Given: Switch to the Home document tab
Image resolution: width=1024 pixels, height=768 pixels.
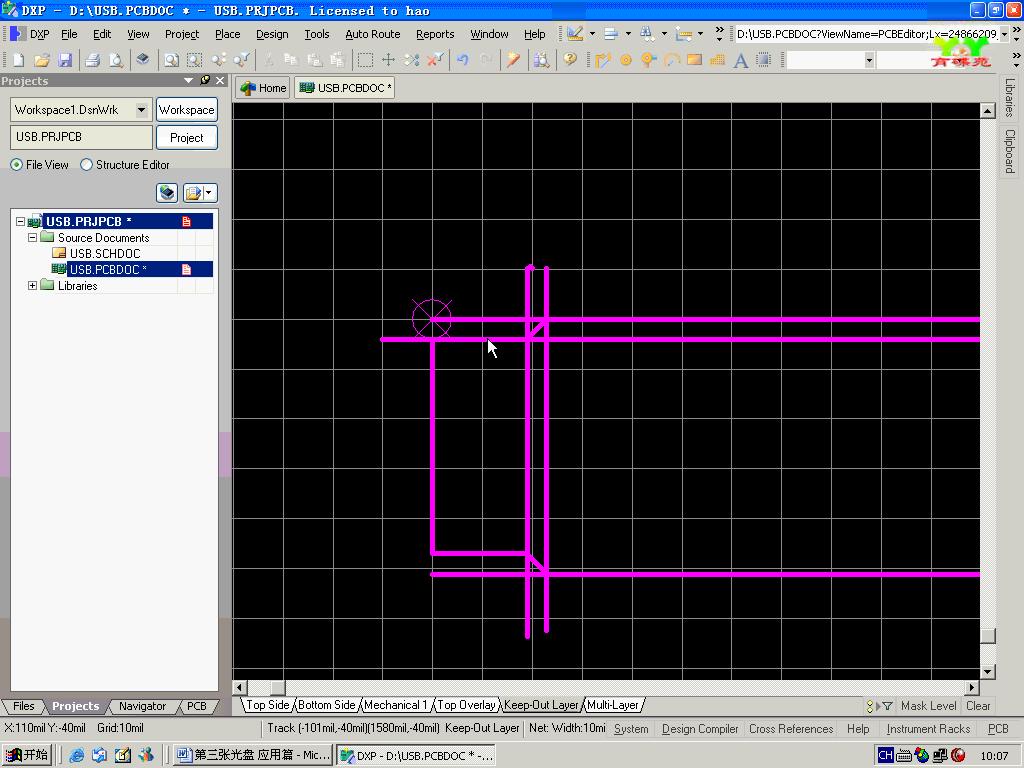Looking at the screenshot, I should click(x=263, y=88).
